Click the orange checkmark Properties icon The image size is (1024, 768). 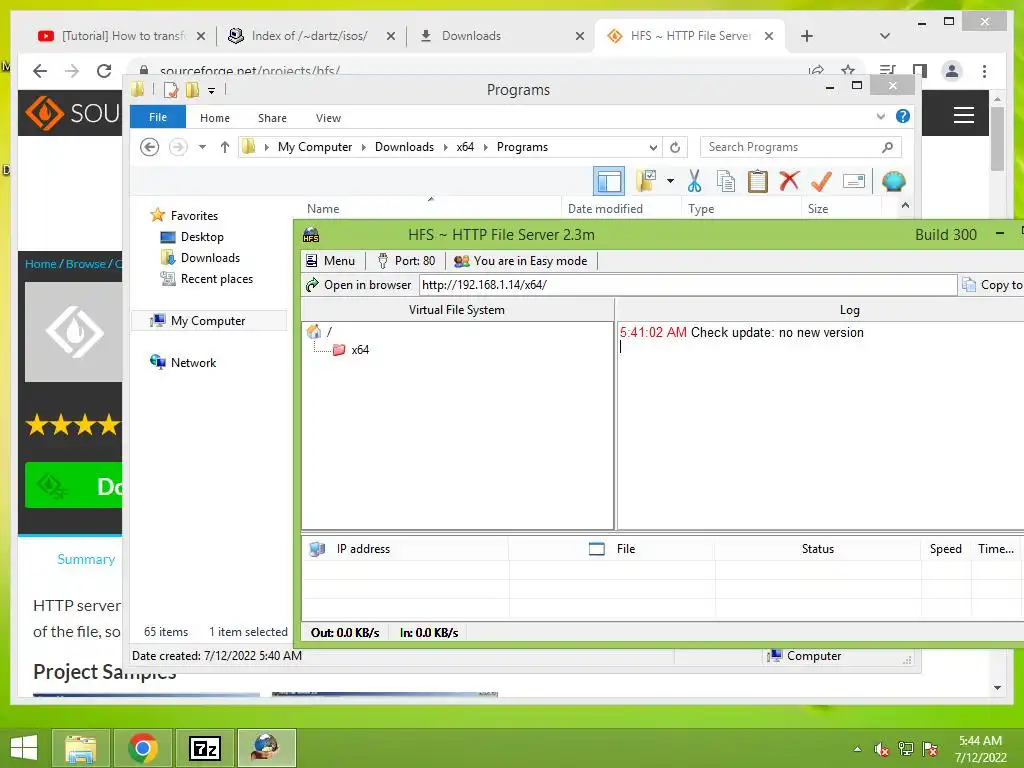click(821, 181)
